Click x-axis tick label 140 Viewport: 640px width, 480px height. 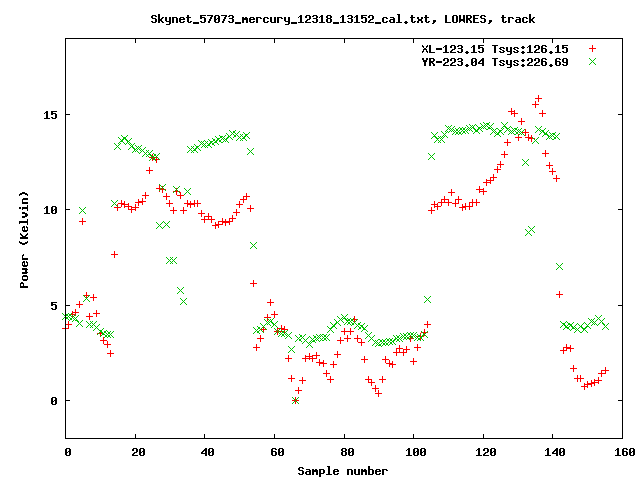(x=555, y=452)
